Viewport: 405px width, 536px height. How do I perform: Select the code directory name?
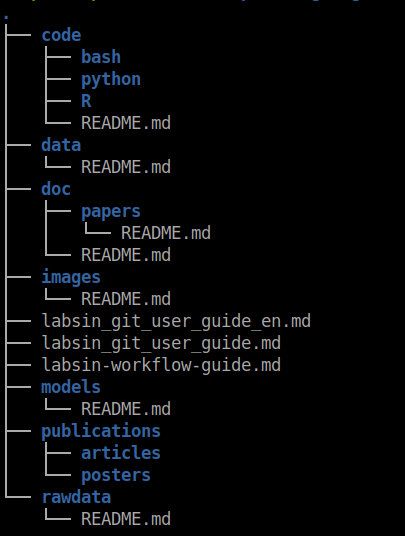[61, 35]
